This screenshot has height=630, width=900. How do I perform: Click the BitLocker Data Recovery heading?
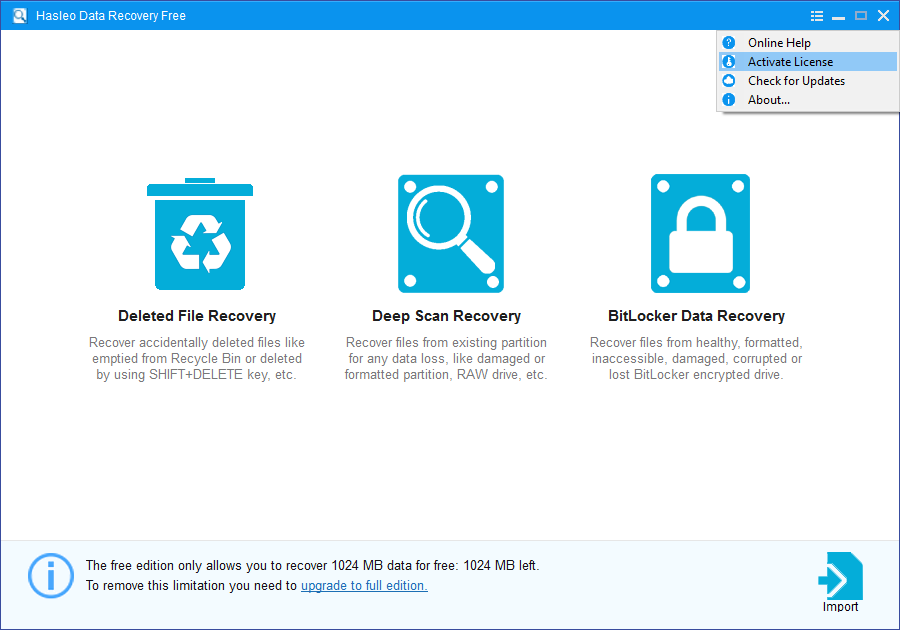(696, 316)
